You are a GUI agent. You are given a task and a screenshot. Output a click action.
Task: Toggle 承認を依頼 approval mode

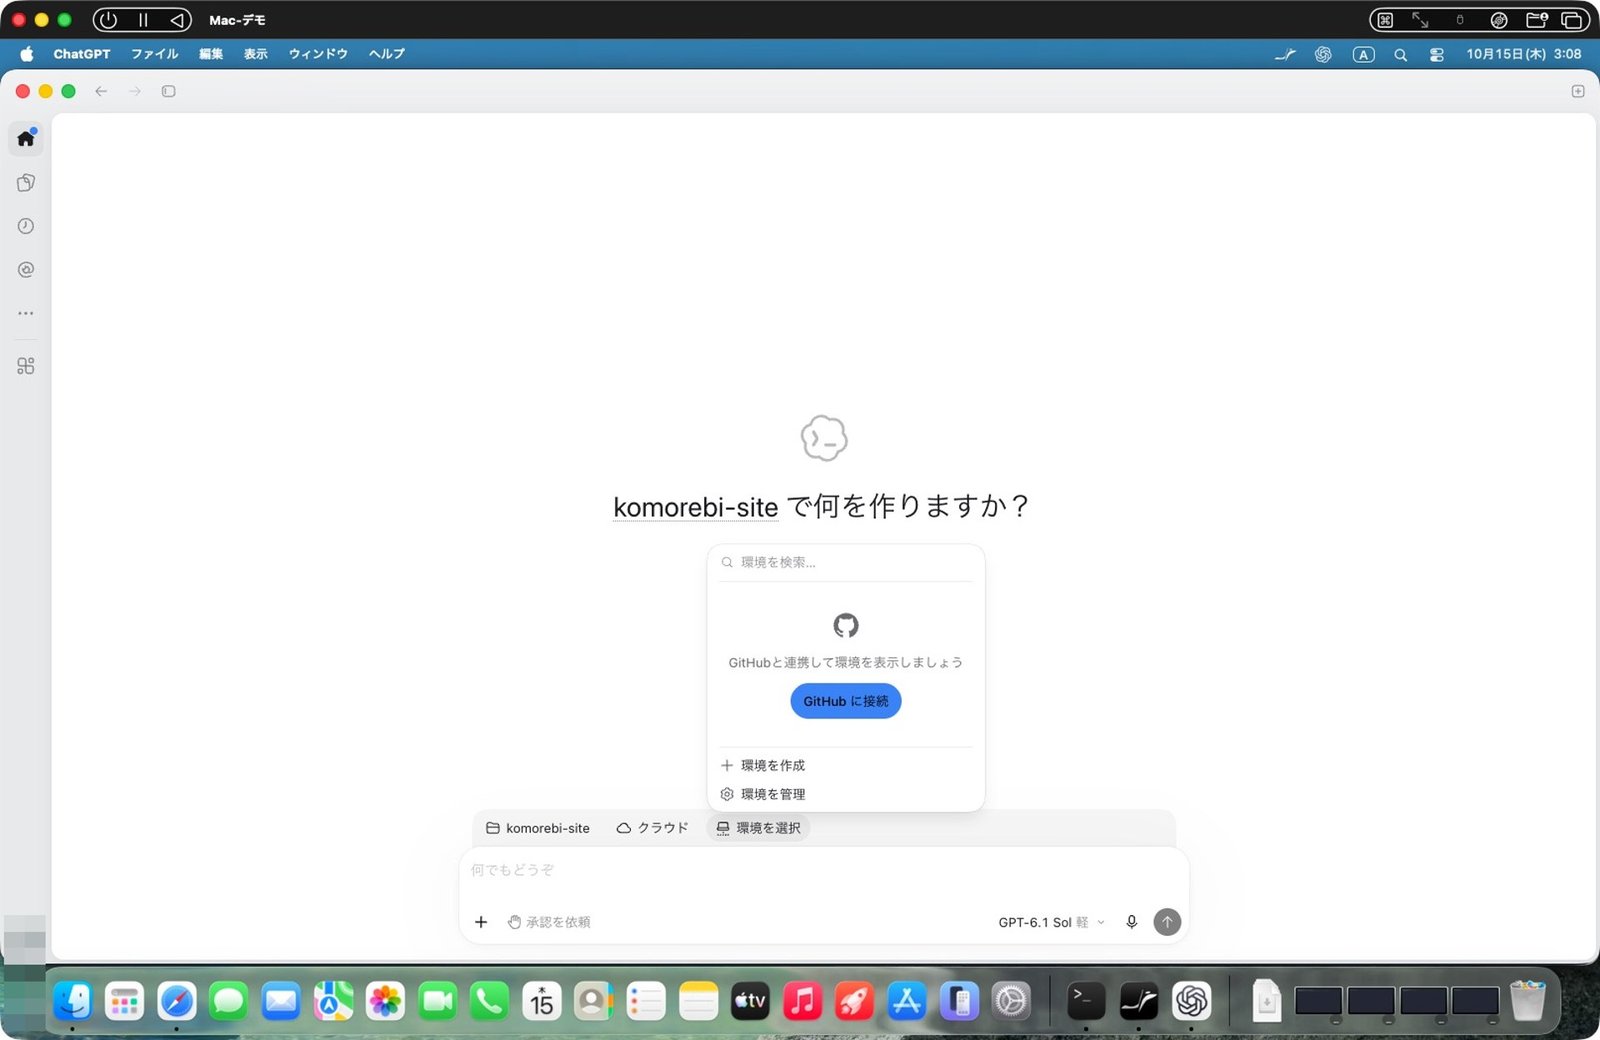coord(549,922)
